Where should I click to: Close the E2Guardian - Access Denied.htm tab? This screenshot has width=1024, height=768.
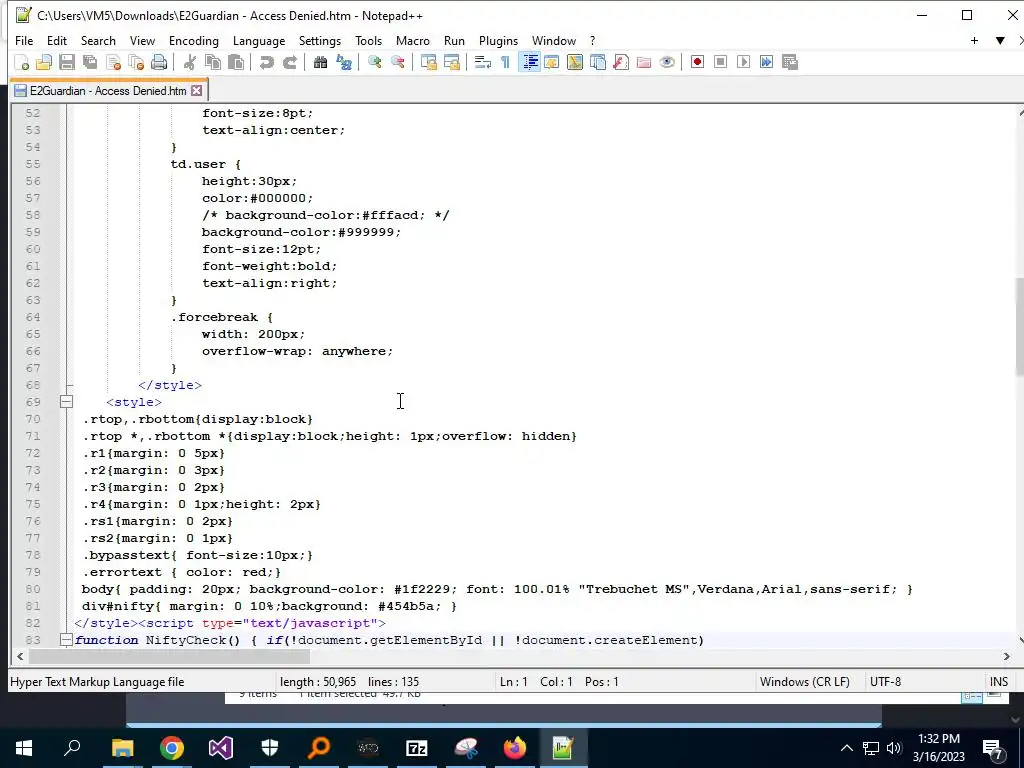pyautogui.click(x=197, y=91)
